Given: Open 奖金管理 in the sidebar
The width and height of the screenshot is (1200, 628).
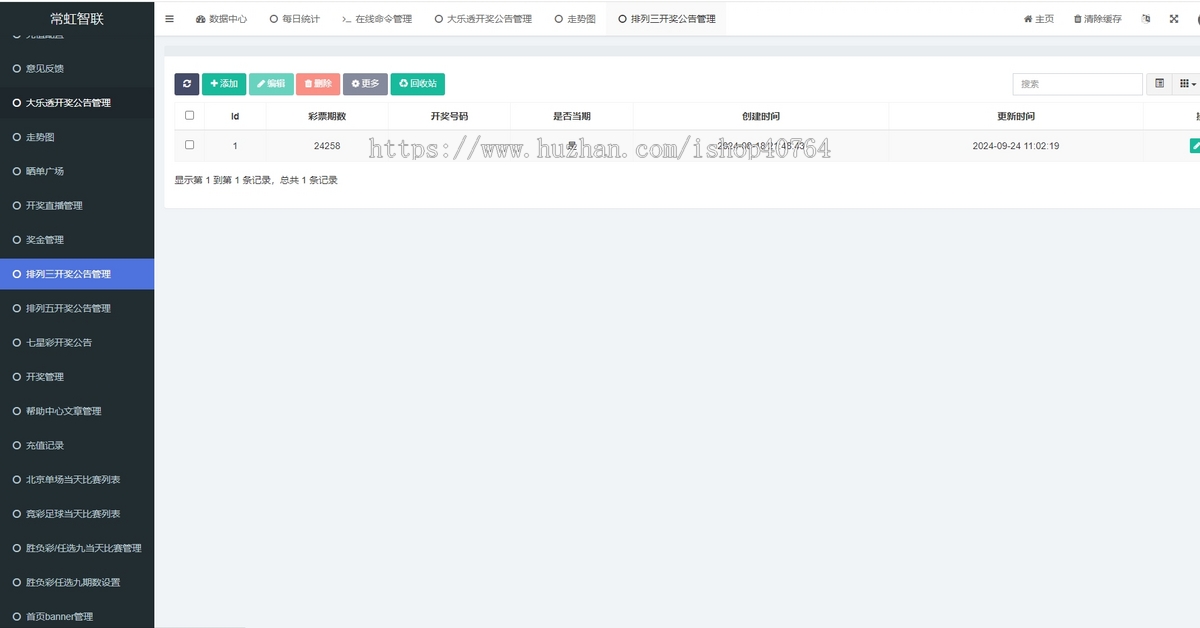Looking at the screenshot, I should (77, 239).
